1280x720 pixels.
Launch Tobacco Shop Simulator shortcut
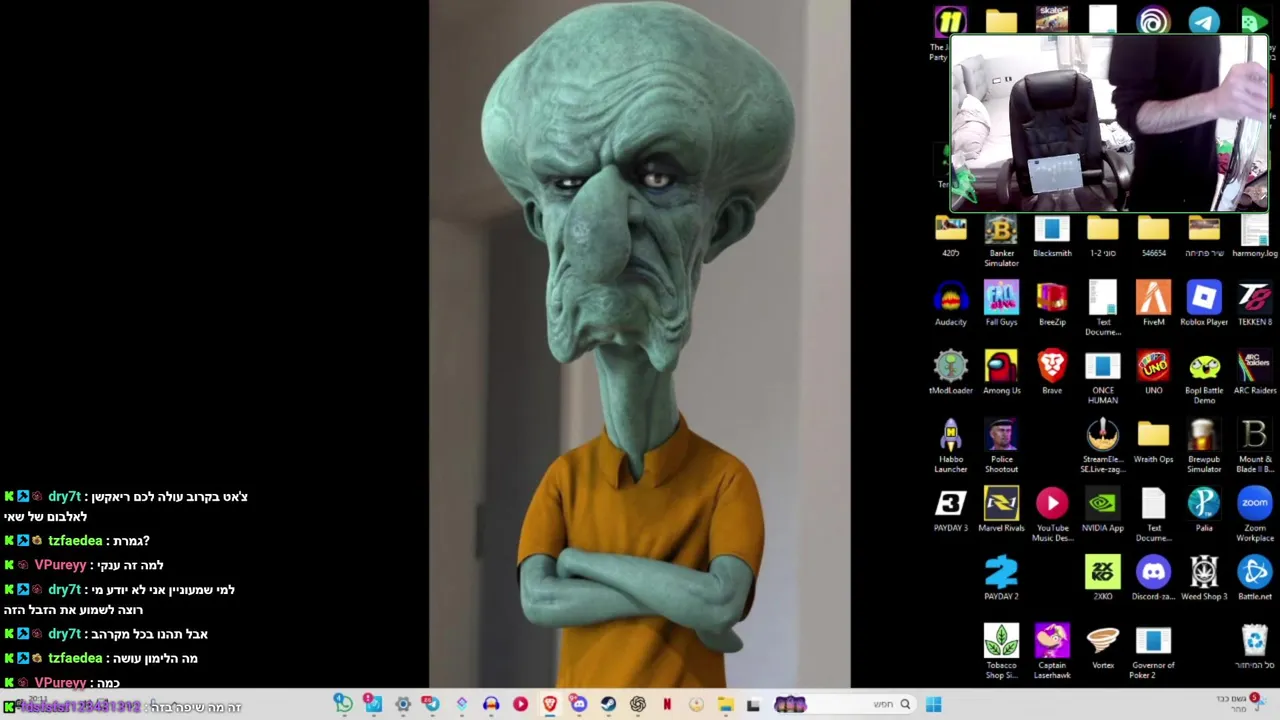tap(1001, 652)
